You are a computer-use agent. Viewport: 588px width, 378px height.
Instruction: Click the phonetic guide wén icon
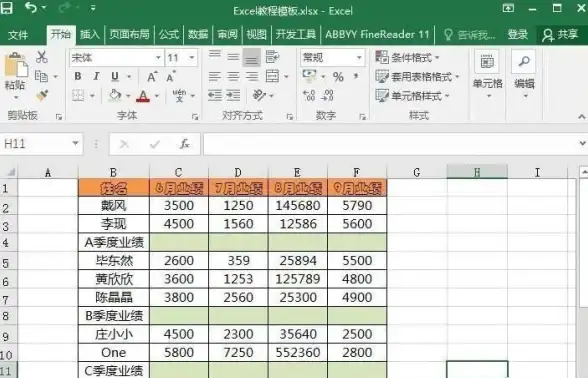[179, 95]
